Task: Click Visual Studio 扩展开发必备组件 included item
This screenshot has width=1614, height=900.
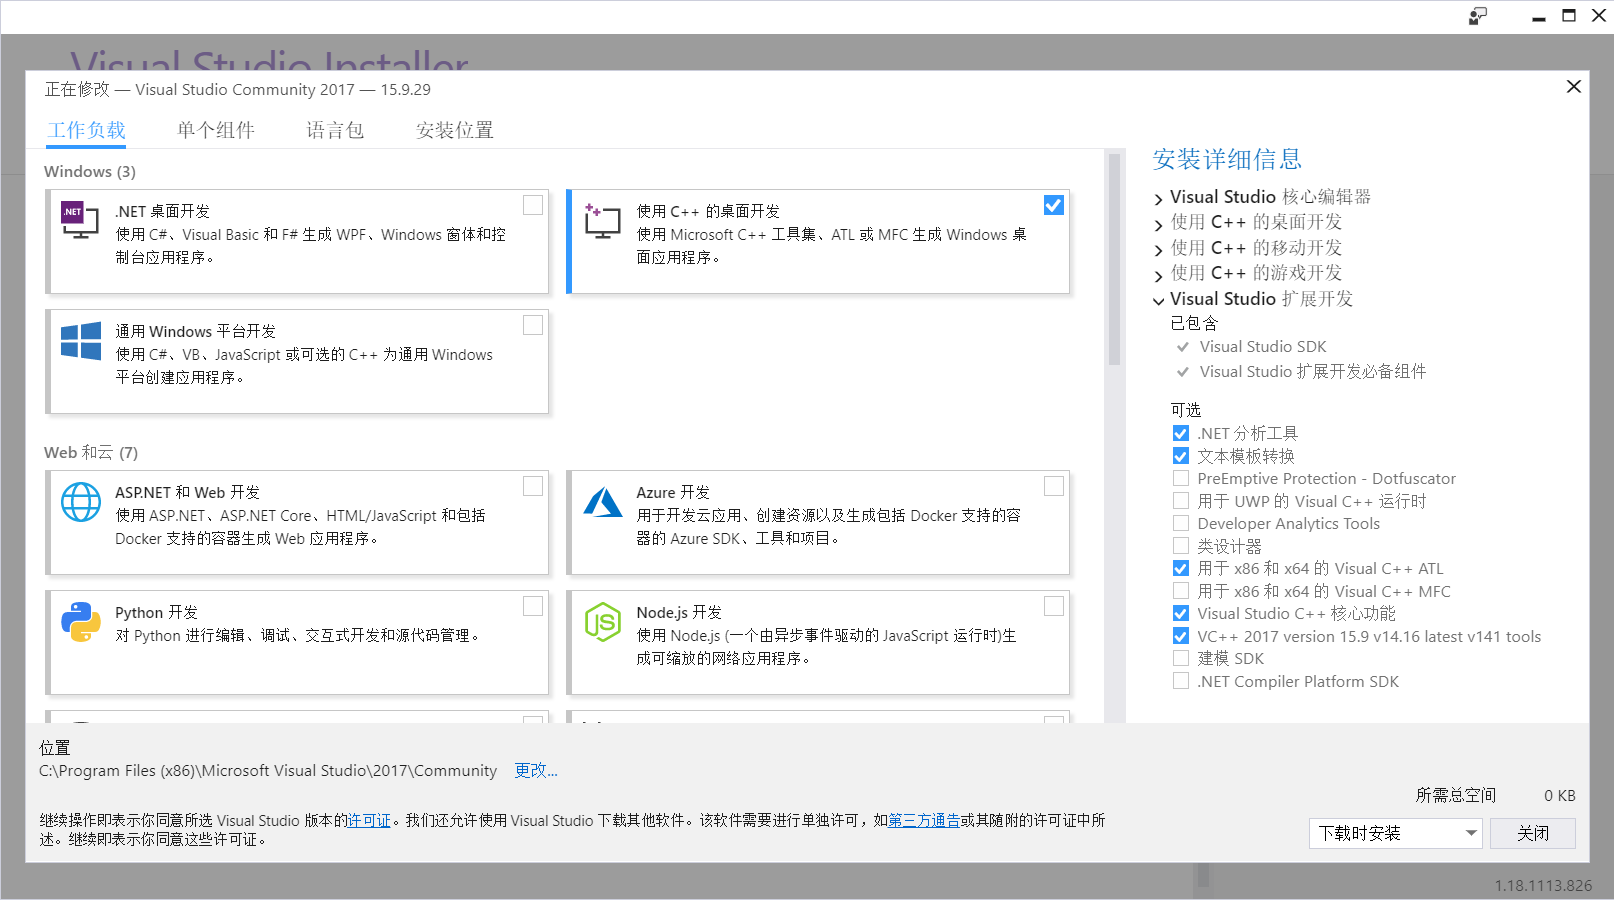Action: pyautogui.click(x=1313, y=371)
